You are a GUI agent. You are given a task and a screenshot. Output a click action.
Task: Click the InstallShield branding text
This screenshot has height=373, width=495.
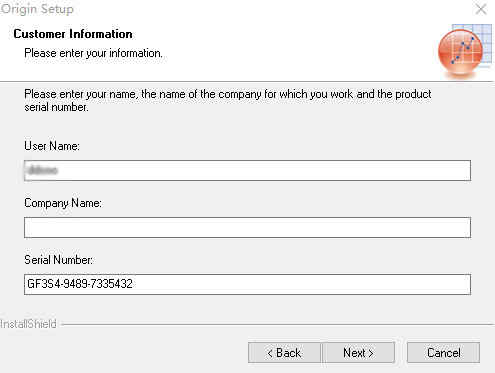[x=28, y=324]
